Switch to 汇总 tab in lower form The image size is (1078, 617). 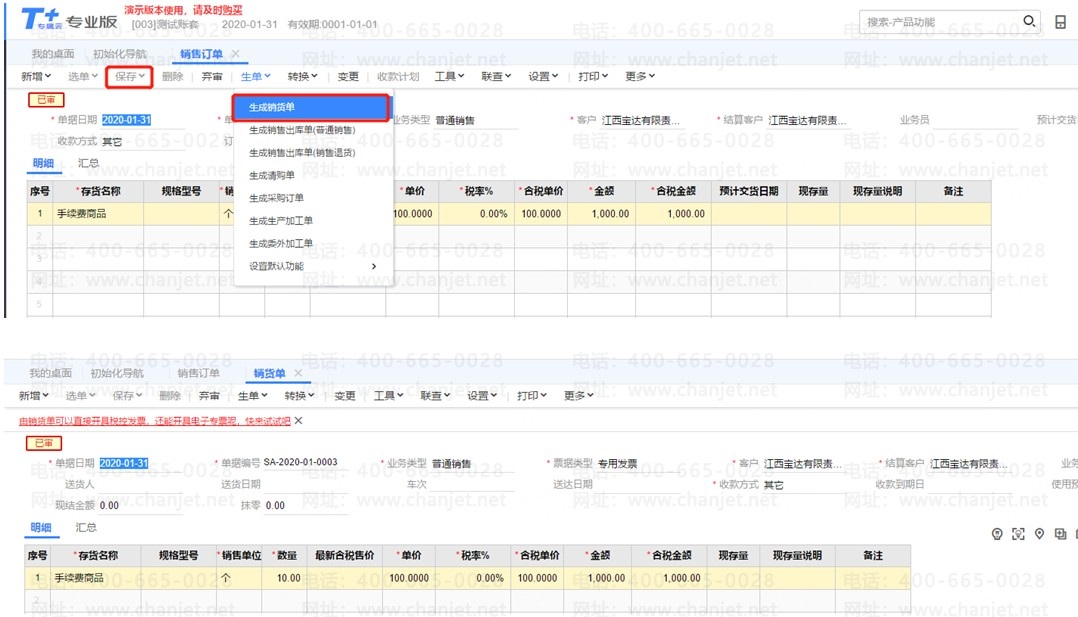(86, 527)
